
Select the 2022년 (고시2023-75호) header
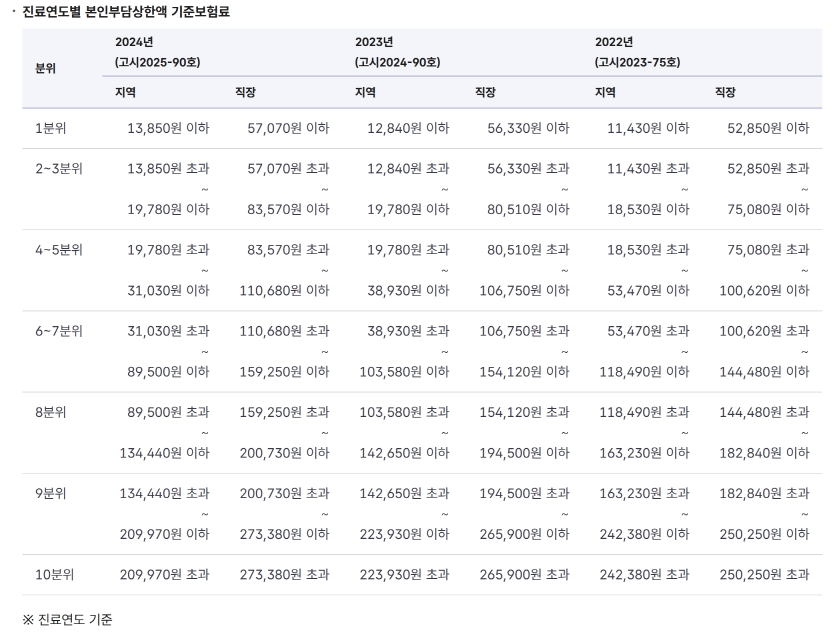(x=637, y=52)
